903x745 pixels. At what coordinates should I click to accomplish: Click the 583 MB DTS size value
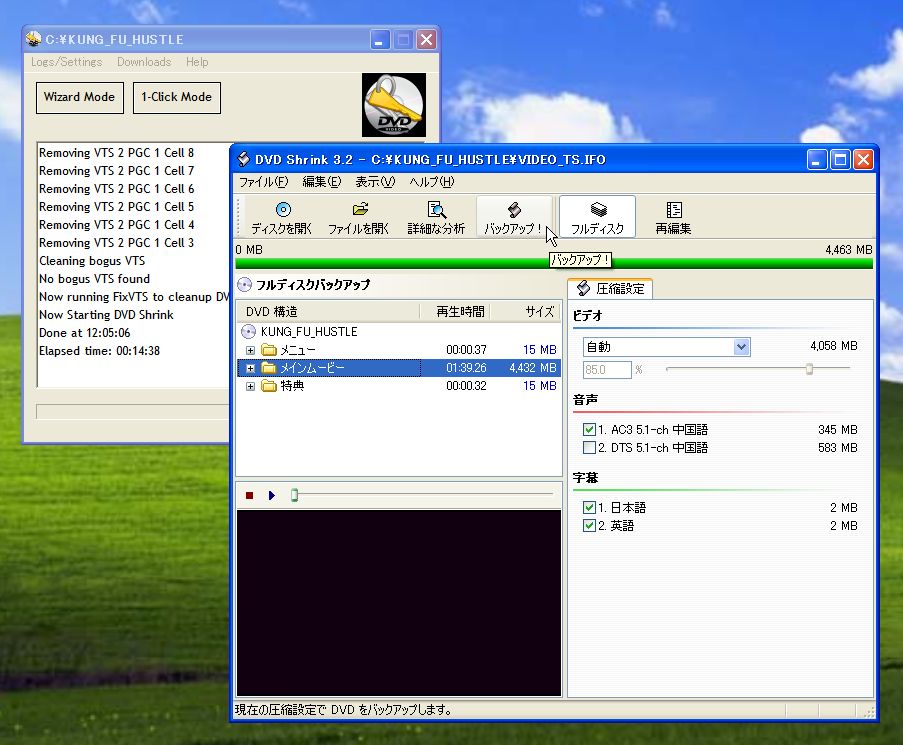(837, 447)
